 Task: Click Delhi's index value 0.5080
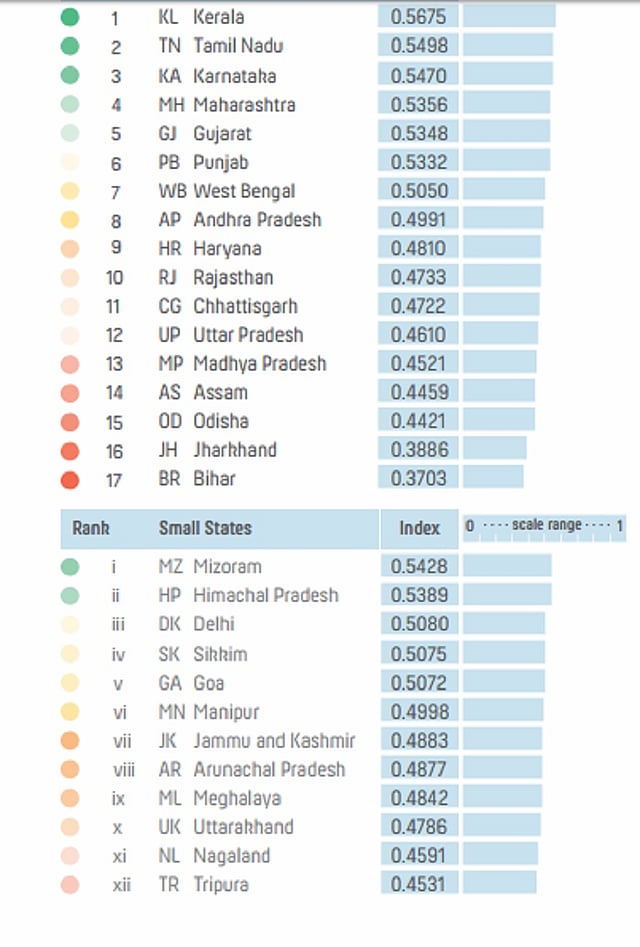(419, 625)
